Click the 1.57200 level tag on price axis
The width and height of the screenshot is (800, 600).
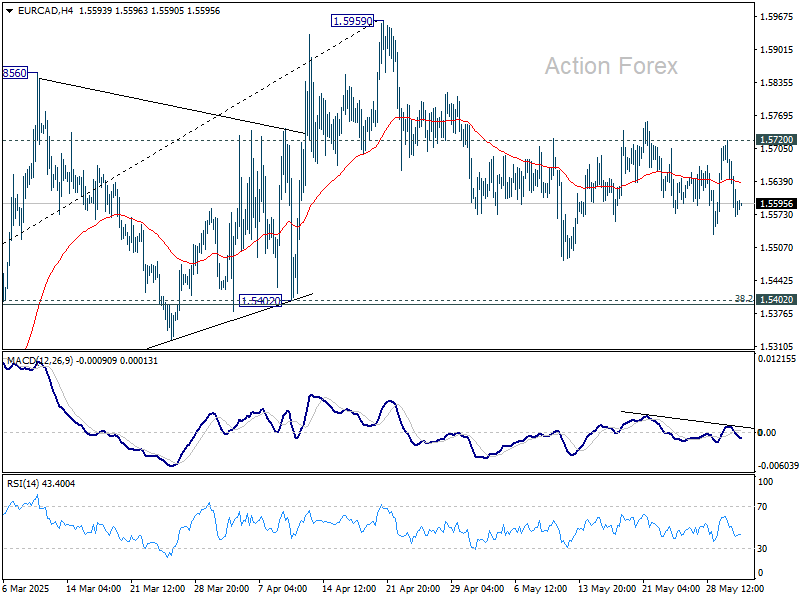777,140
